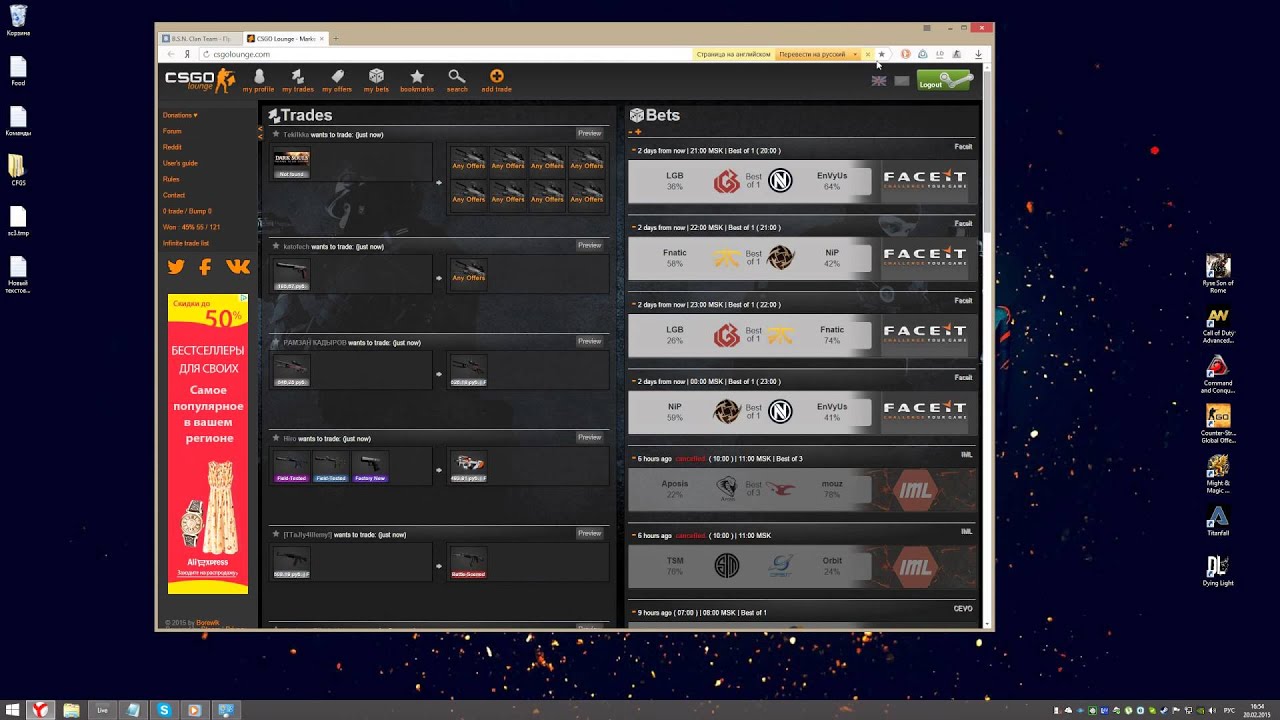Dismiss the translation bar
Image resolution: width=1280 pixels, height=720 pixels.
(868, 54)
